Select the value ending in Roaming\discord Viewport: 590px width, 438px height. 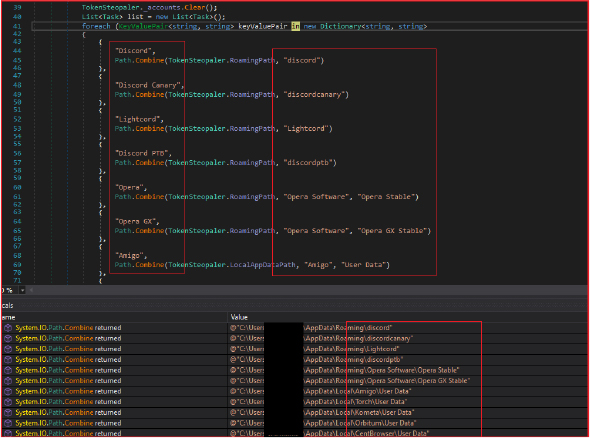point(311,328)
